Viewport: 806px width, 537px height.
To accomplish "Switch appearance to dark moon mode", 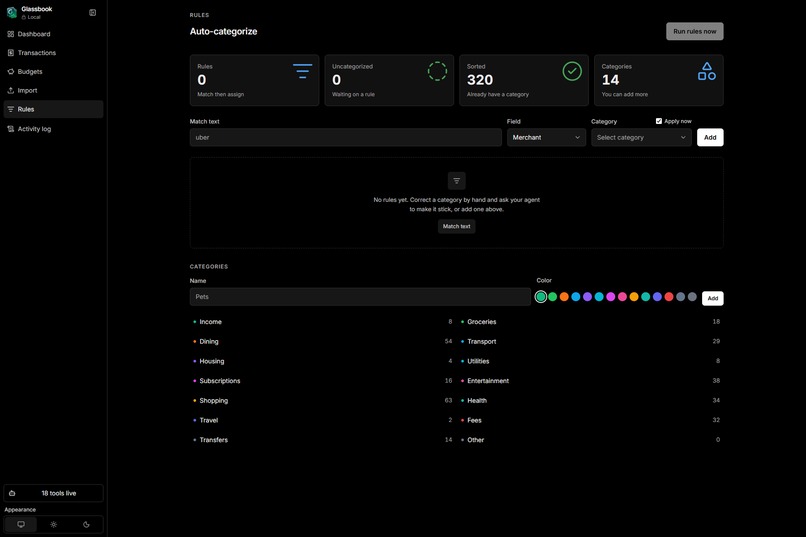I will 86,525.
